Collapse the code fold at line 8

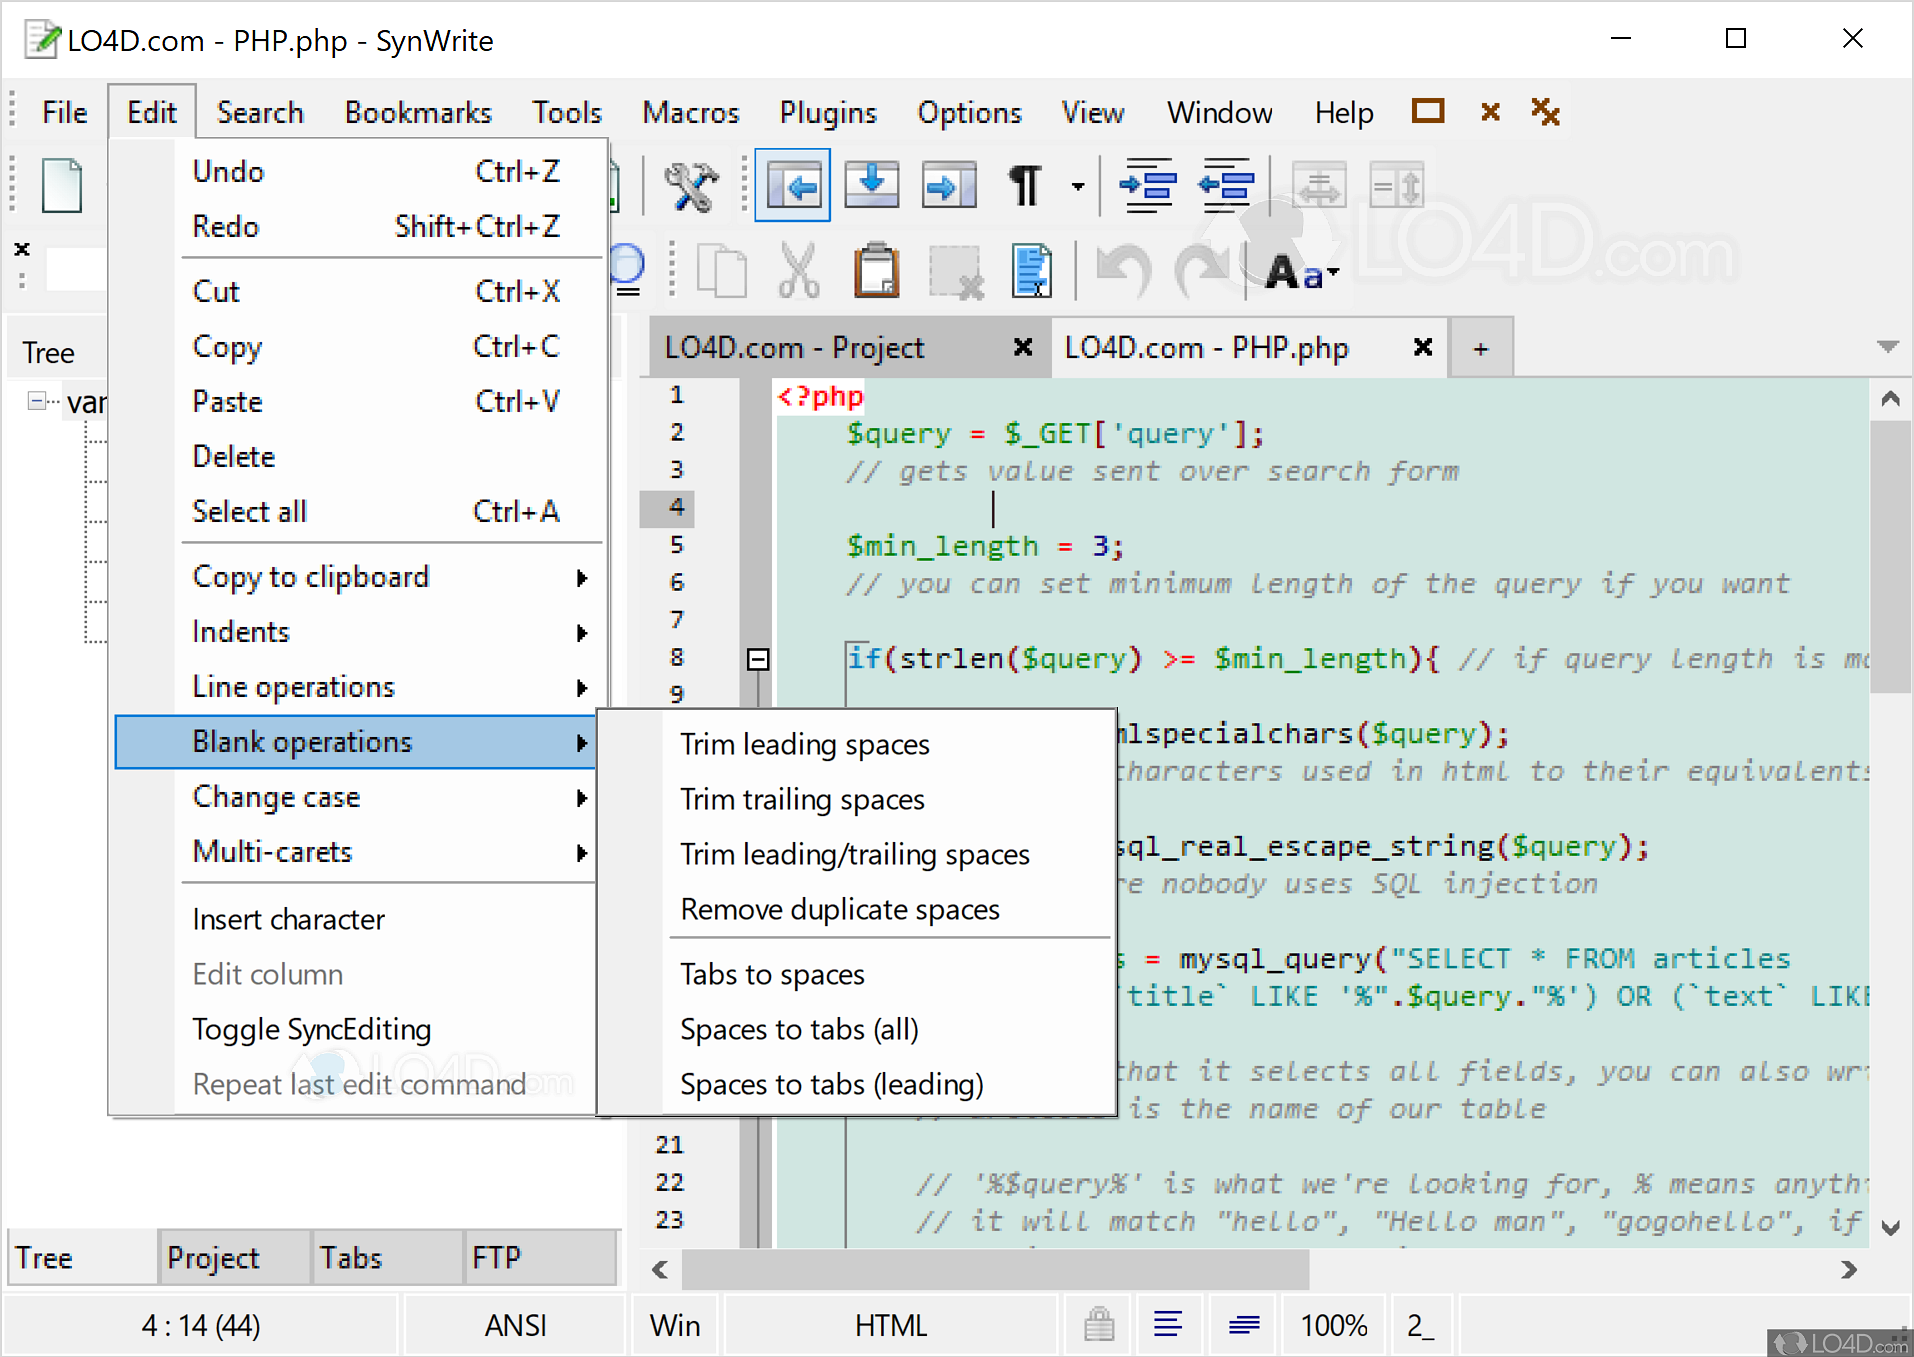point(757,659)
